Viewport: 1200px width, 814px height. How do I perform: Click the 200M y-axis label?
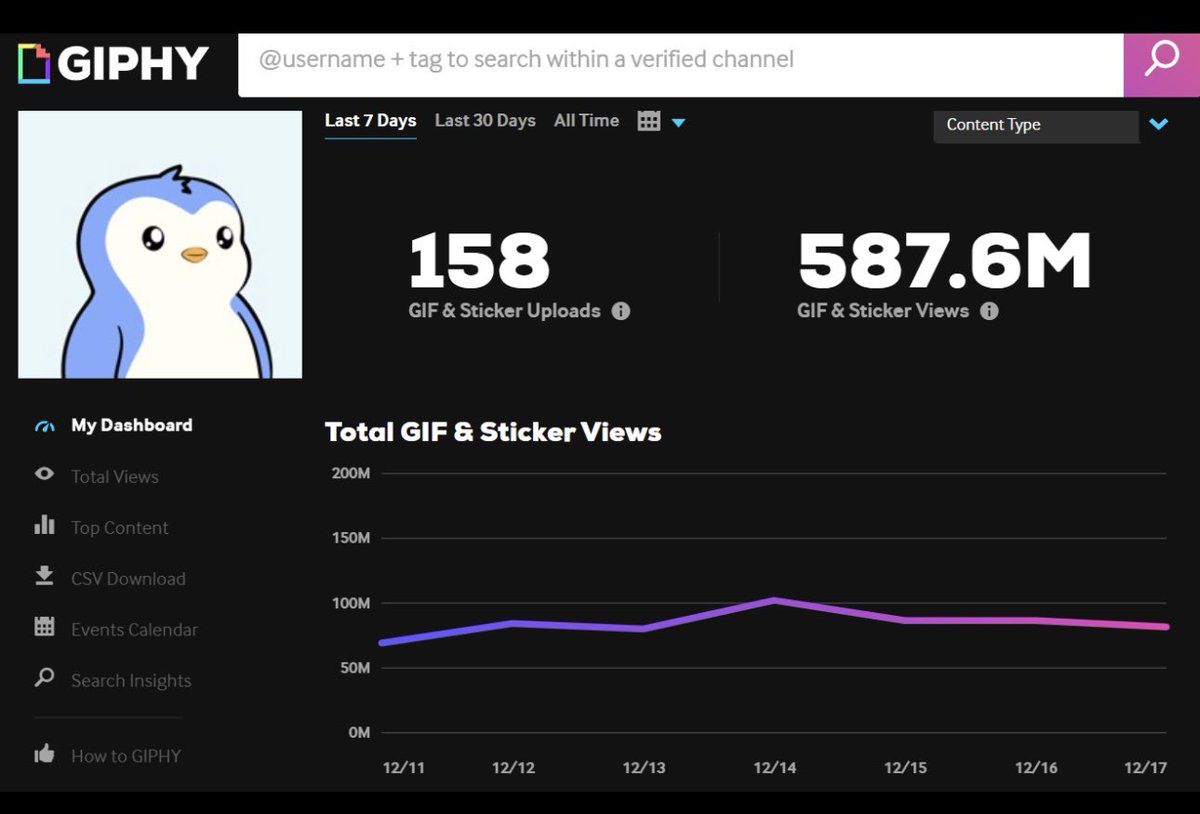(x=351, y=473)
